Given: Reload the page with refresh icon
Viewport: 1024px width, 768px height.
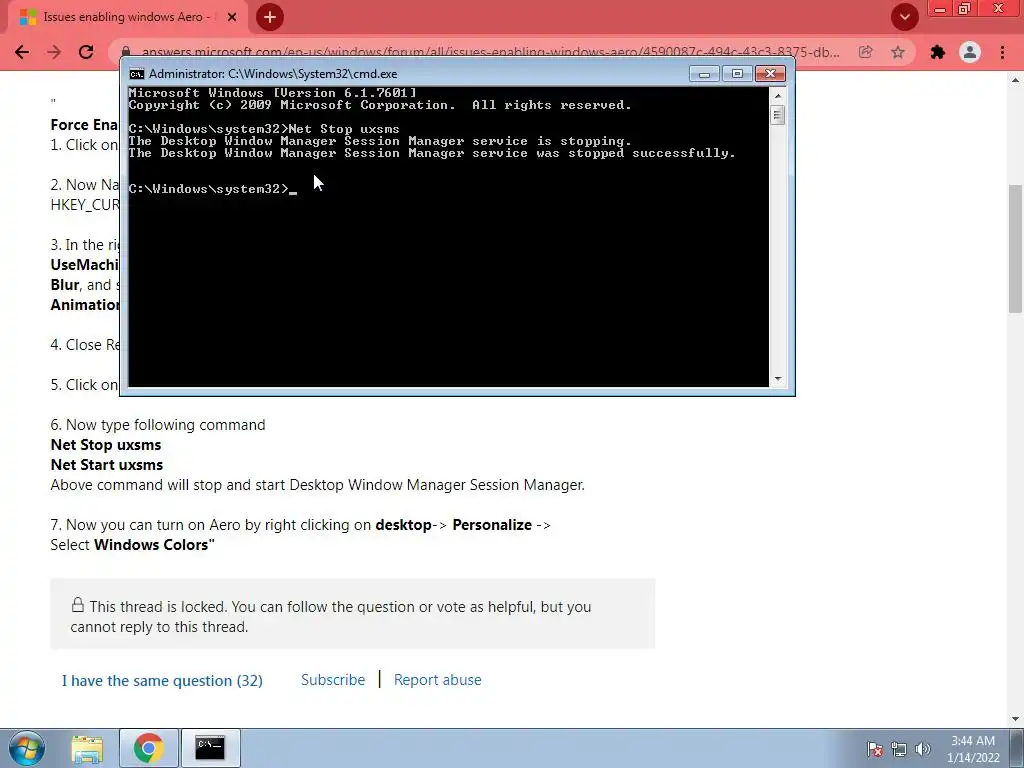Looking at the screenshot, I should coord(86,52).
